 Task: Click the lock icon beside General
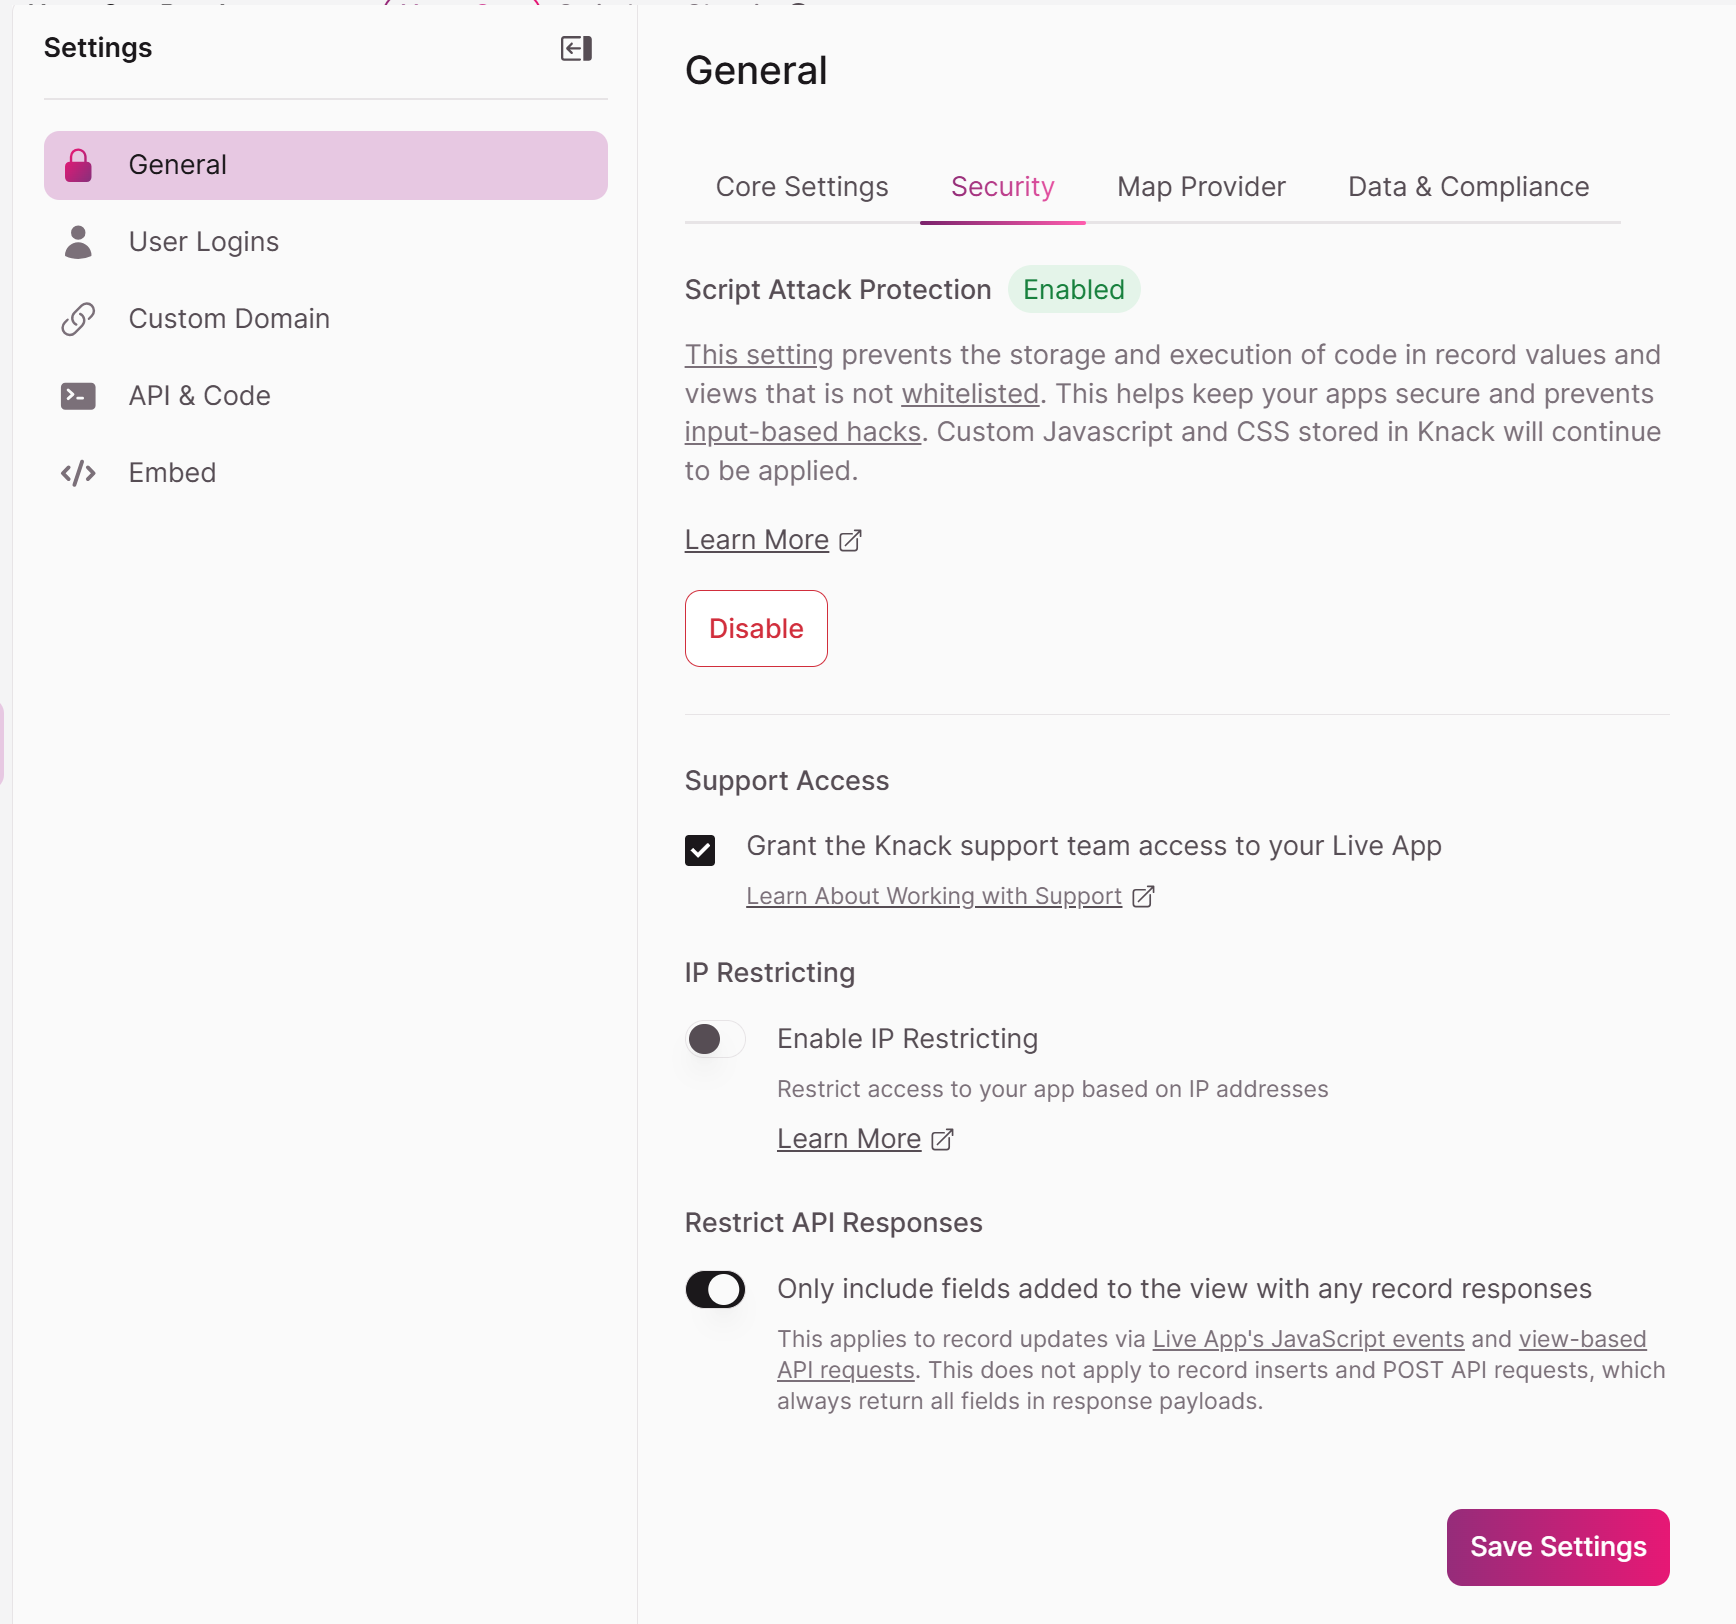tap(78, 165)
